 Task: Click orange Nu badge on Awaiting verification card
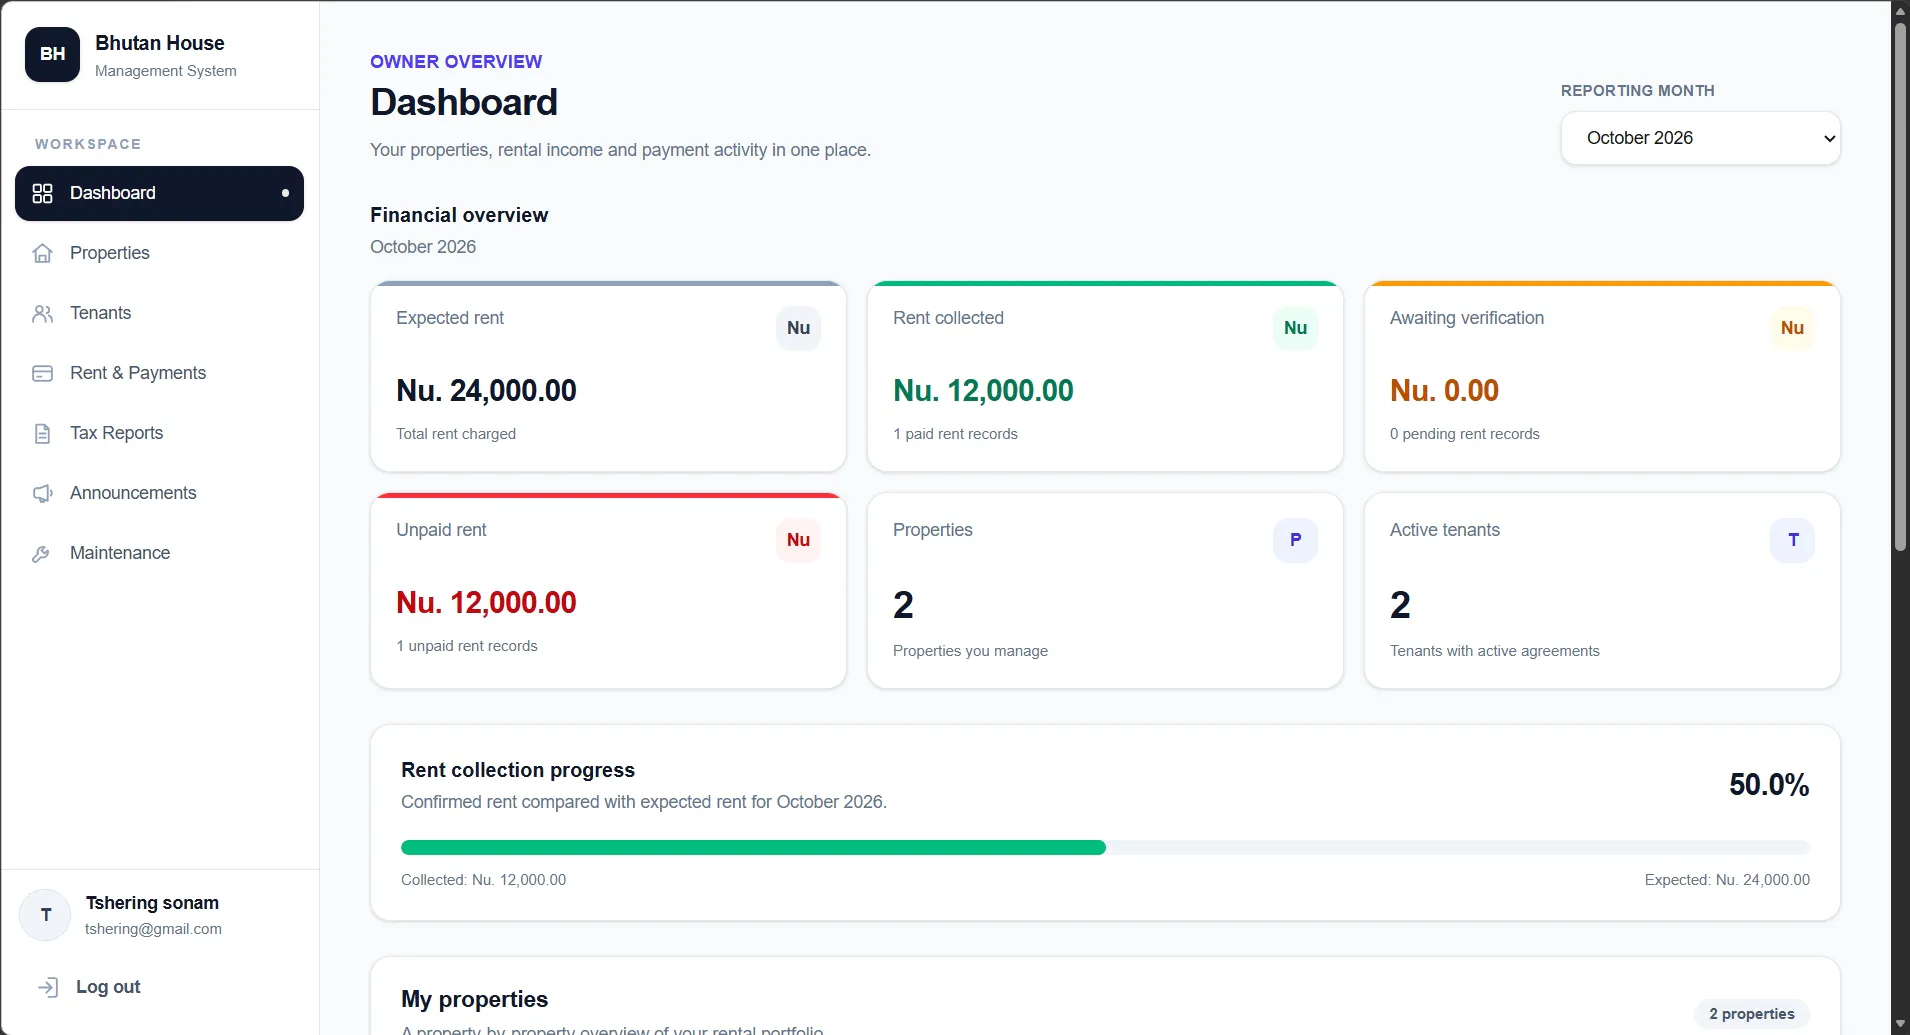pos(1792,328)
